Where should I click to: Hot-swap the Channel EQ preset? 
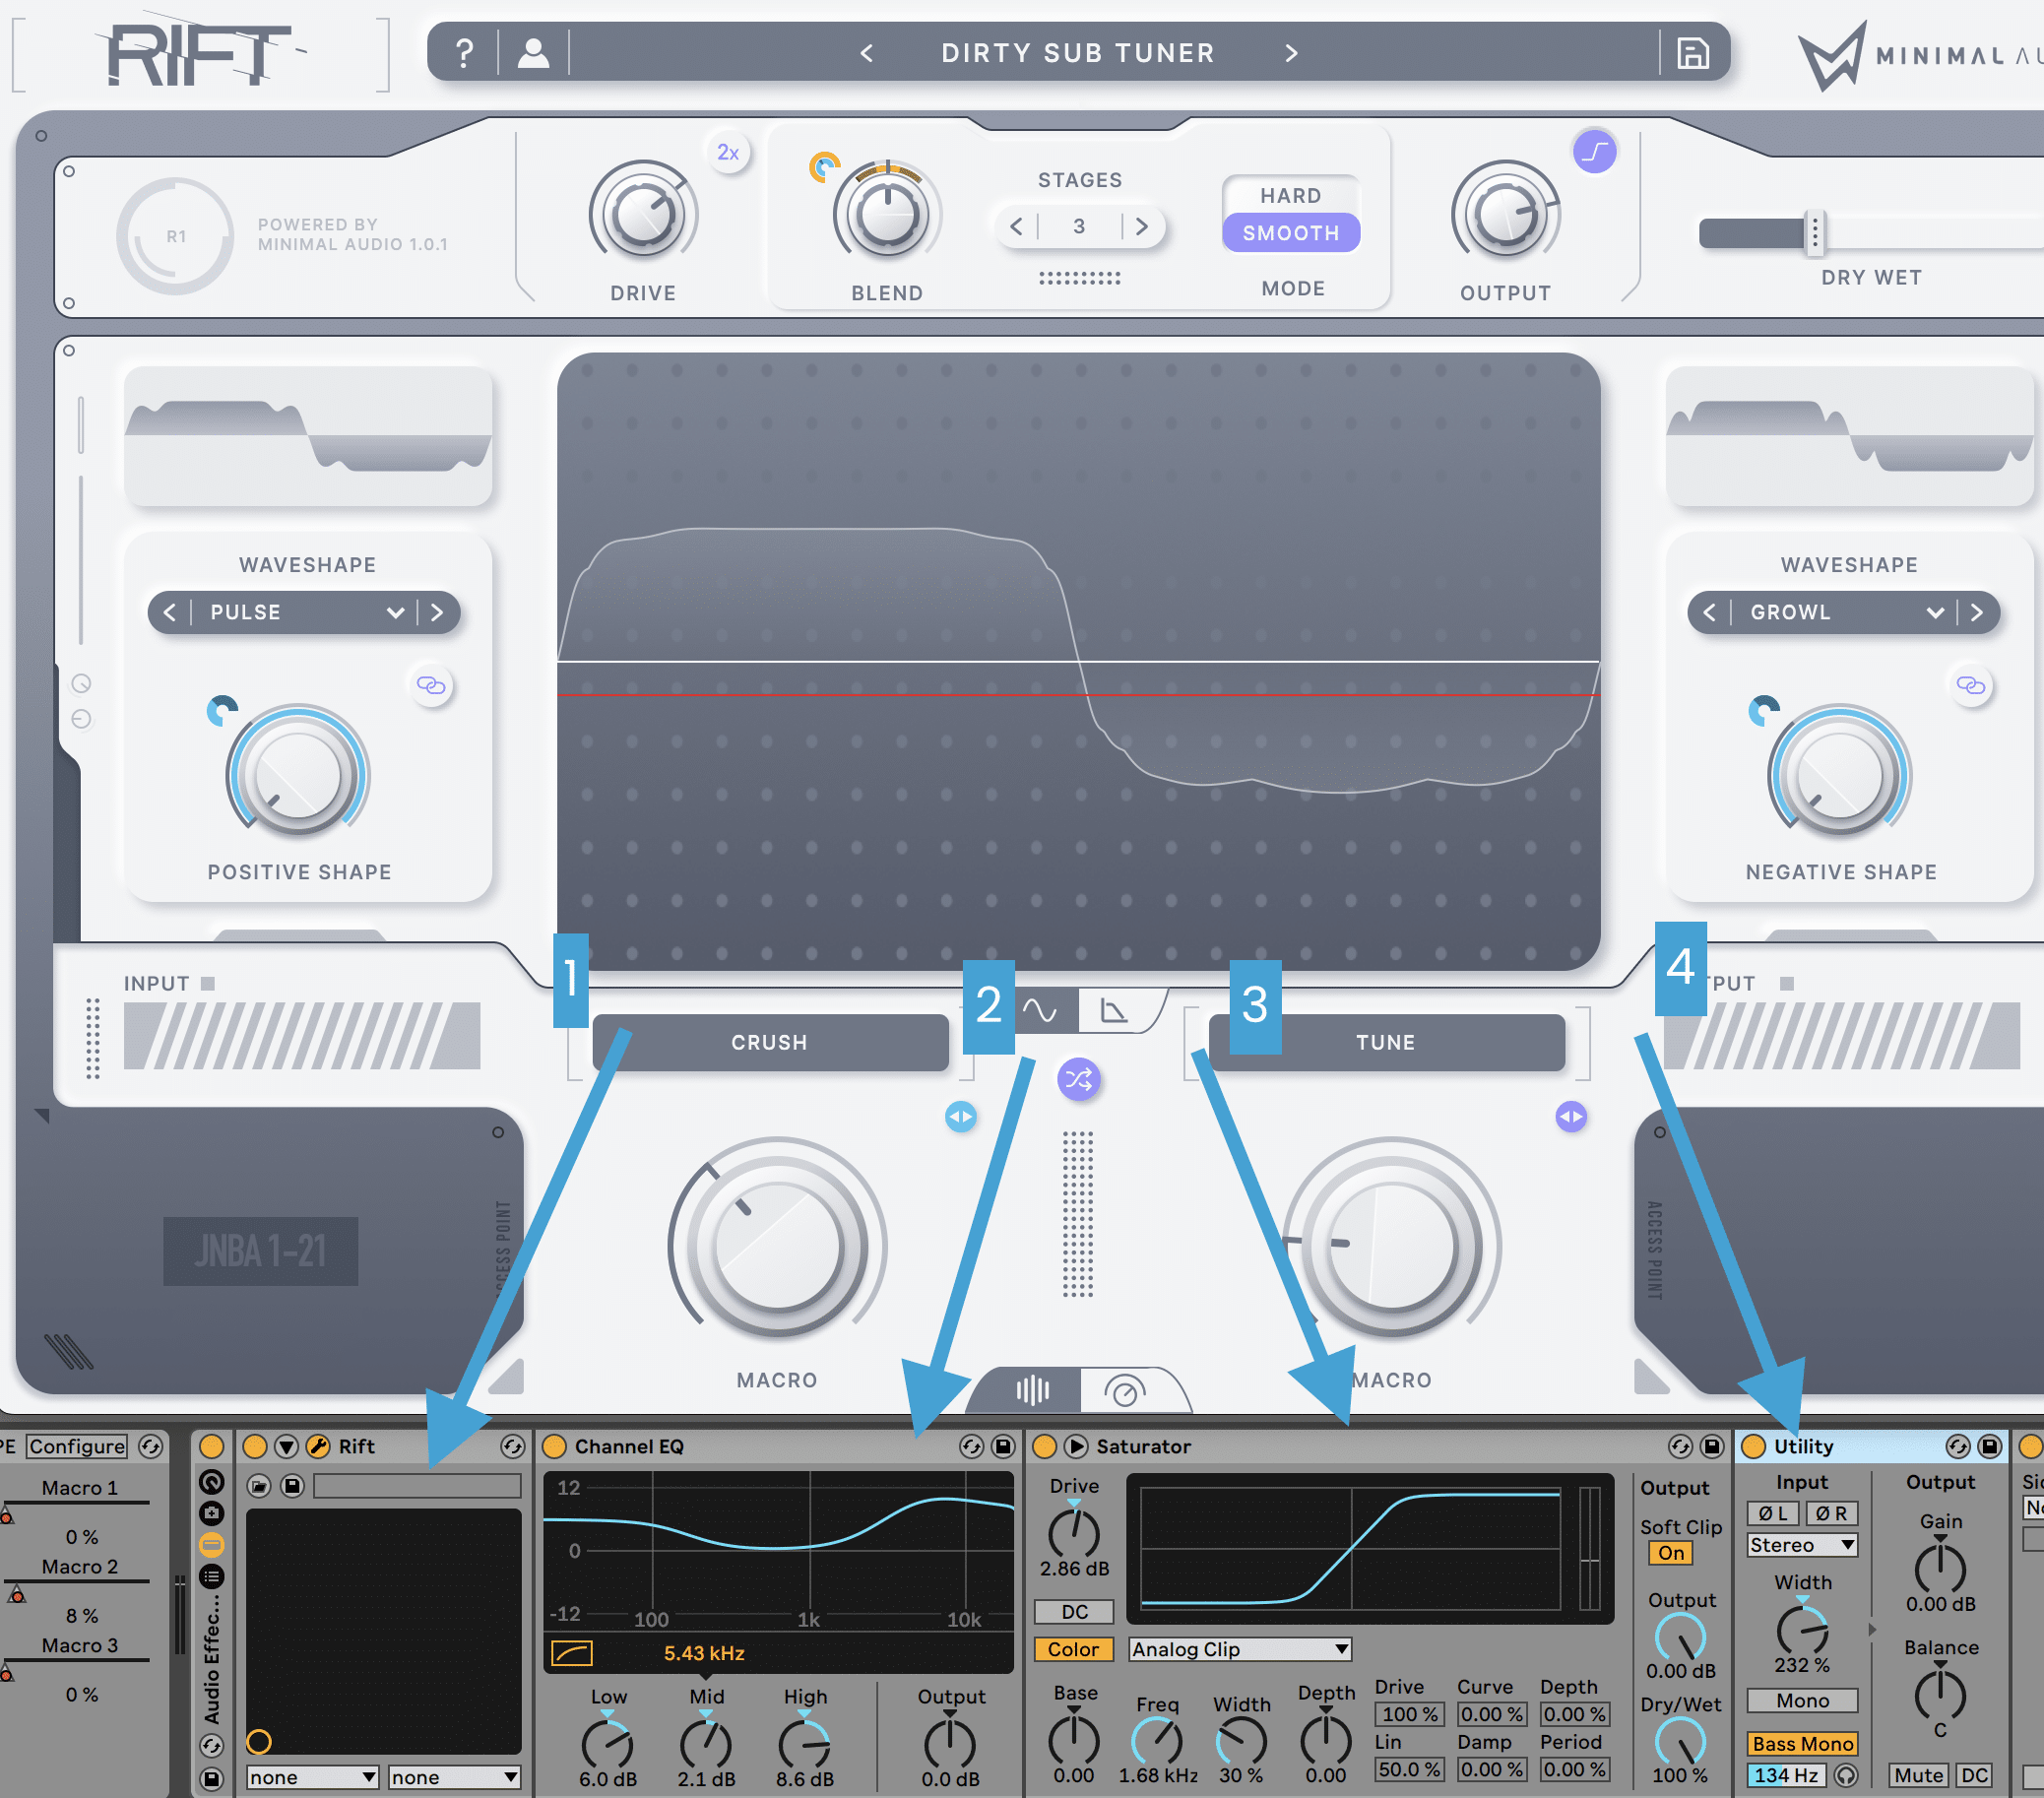click(971, 1446)
